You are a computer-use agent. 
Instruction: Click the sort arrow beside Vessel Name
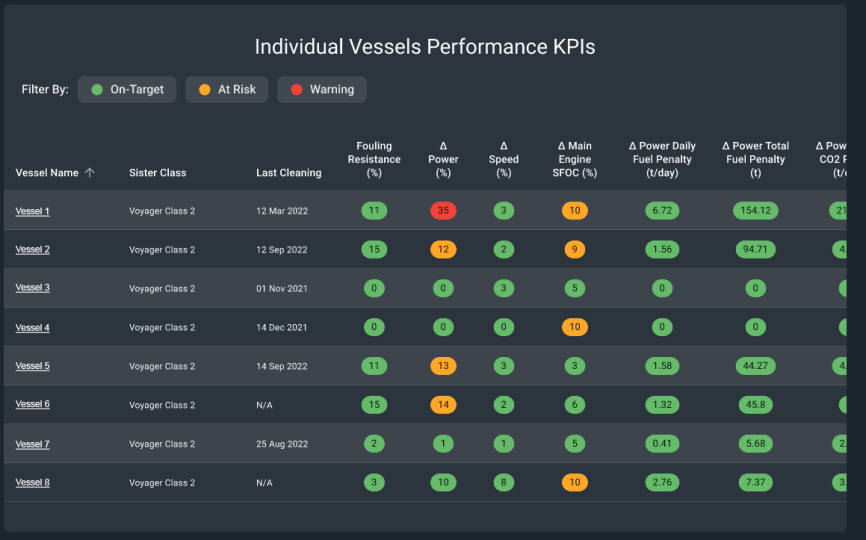point(90,173)
